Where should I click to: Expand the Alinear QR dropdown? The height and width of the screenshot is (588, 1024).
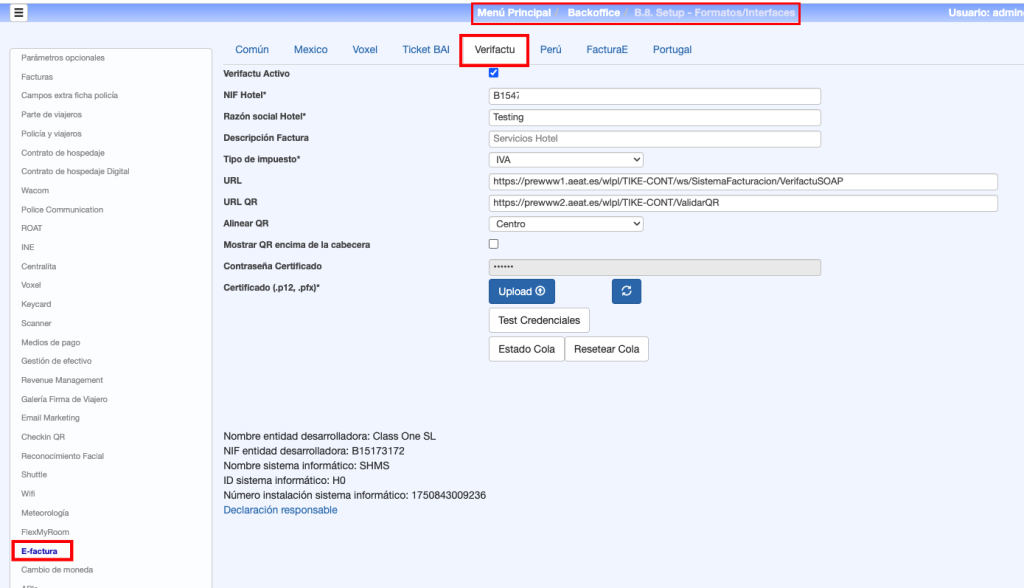click(x=565, y=224)
